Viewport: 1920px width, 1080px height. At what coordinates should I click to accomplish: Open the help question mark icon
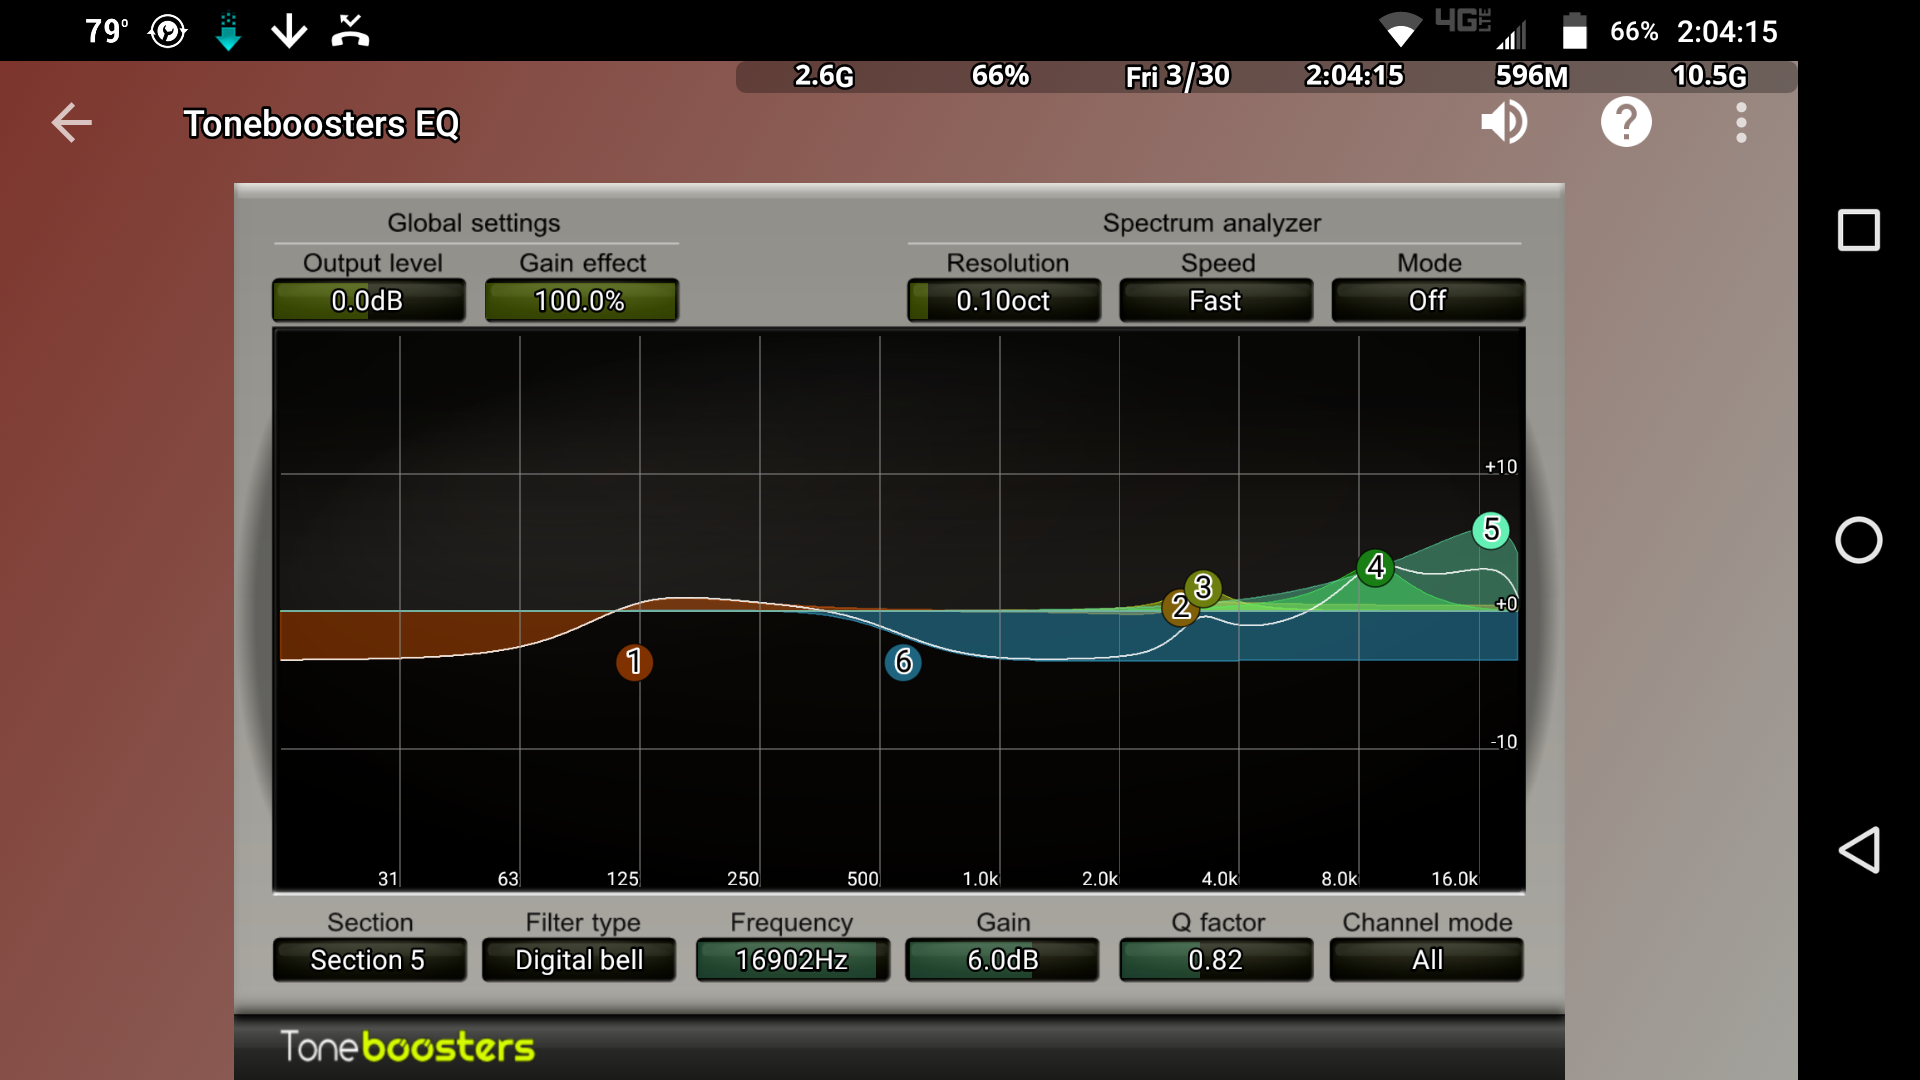click(1626, 123)
